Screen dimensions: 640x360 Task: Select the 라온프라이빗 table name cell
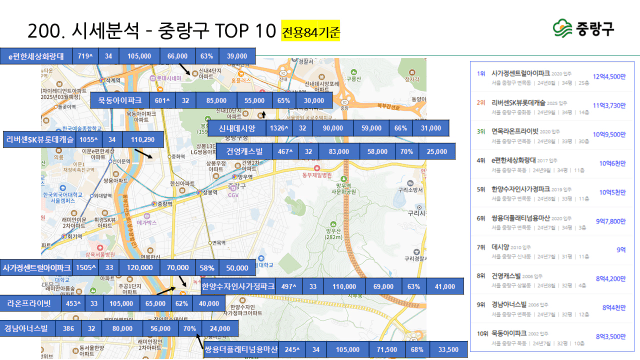[x=31, y=304]
